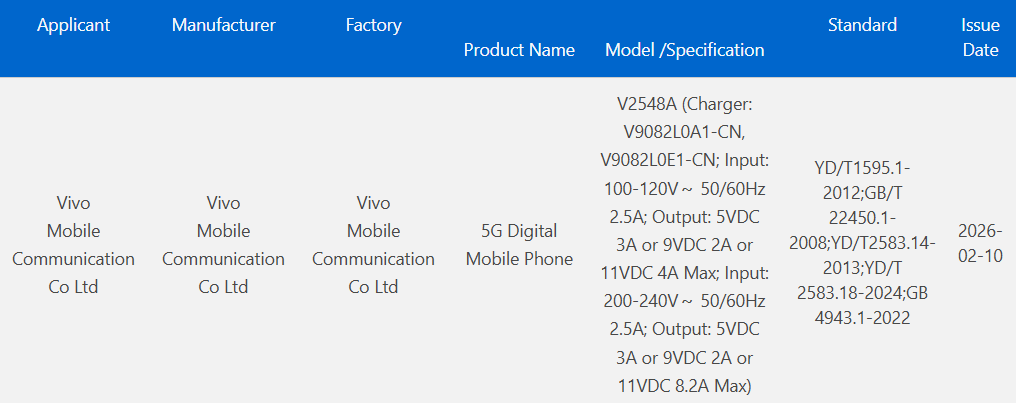Click the 100-120V input voltage text

coord(642,189)
